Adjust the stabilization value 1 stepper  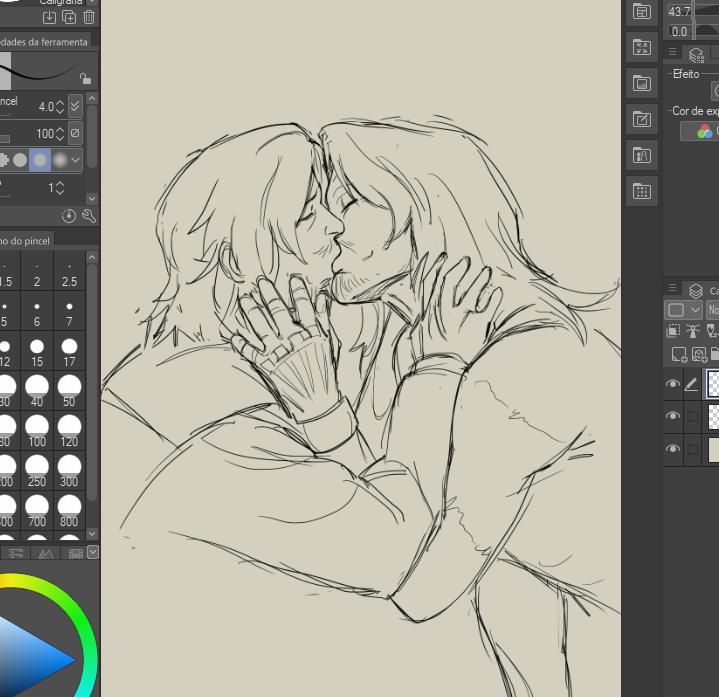[x=60, y=188]
